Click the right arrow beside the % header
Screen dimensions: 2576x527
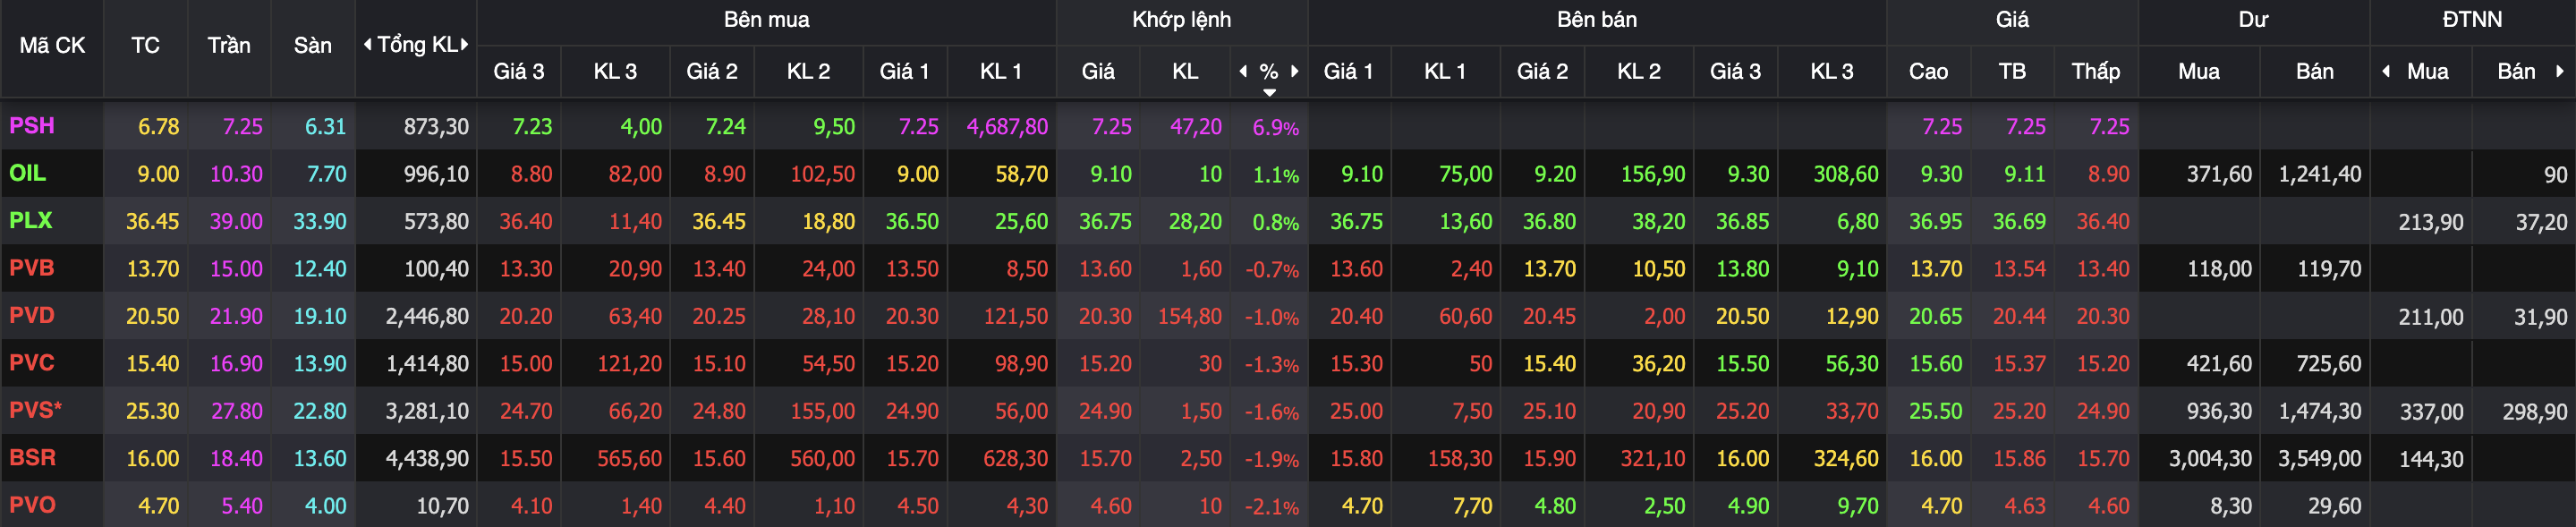[x=1295, y=71]
